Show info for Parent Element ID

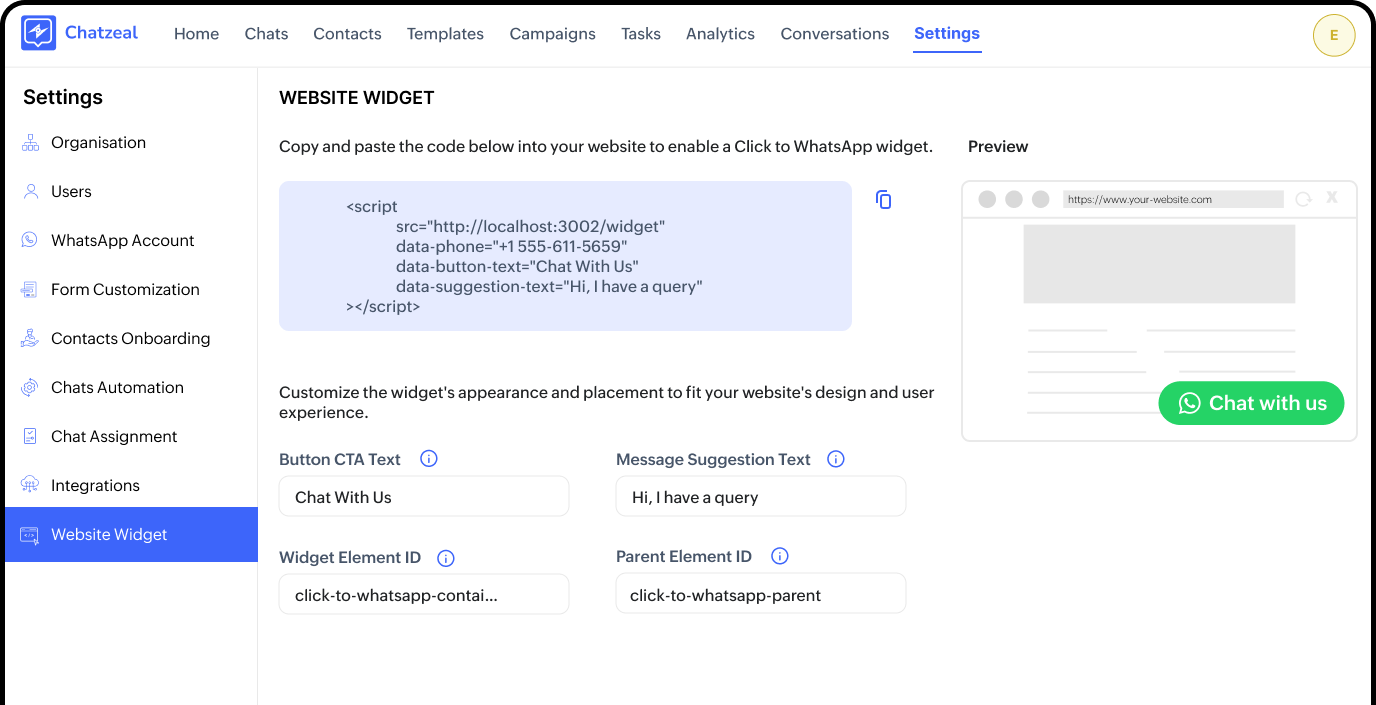point(780,556)
